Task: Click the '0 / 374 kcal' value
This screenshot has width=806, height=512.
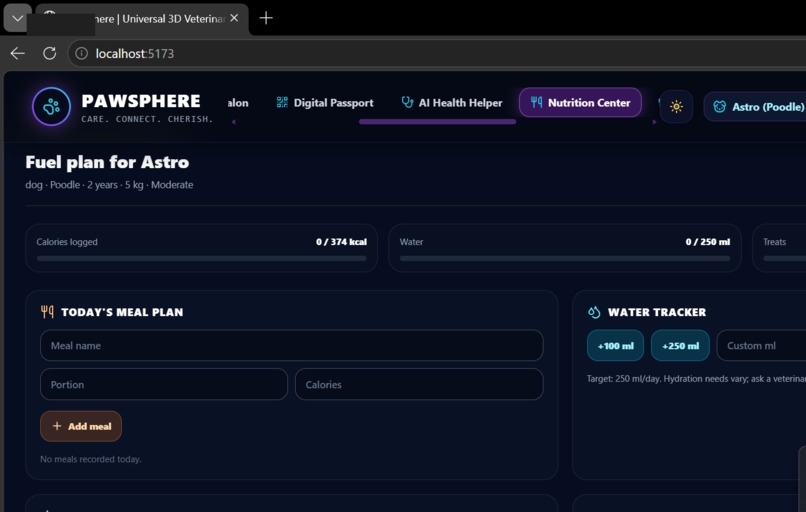Action: pos(341,242)
